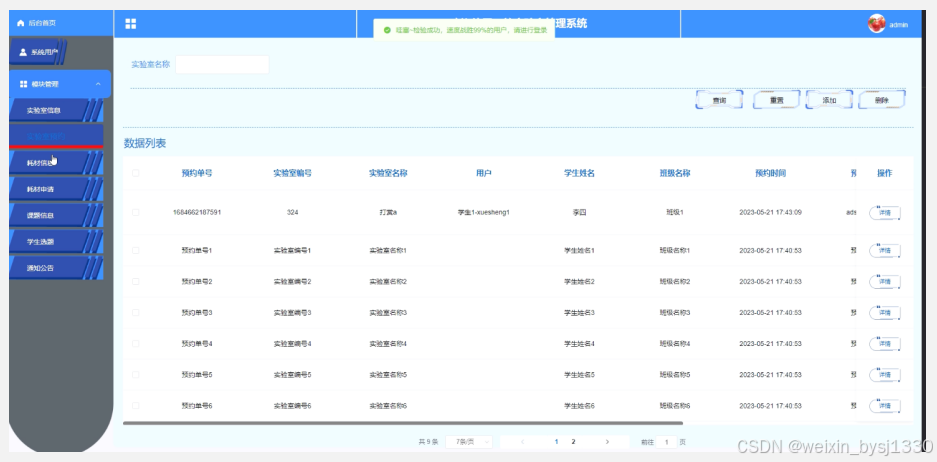Check the 预约单号4 row checkbox
937x462 pixels.
pos(136,344)
